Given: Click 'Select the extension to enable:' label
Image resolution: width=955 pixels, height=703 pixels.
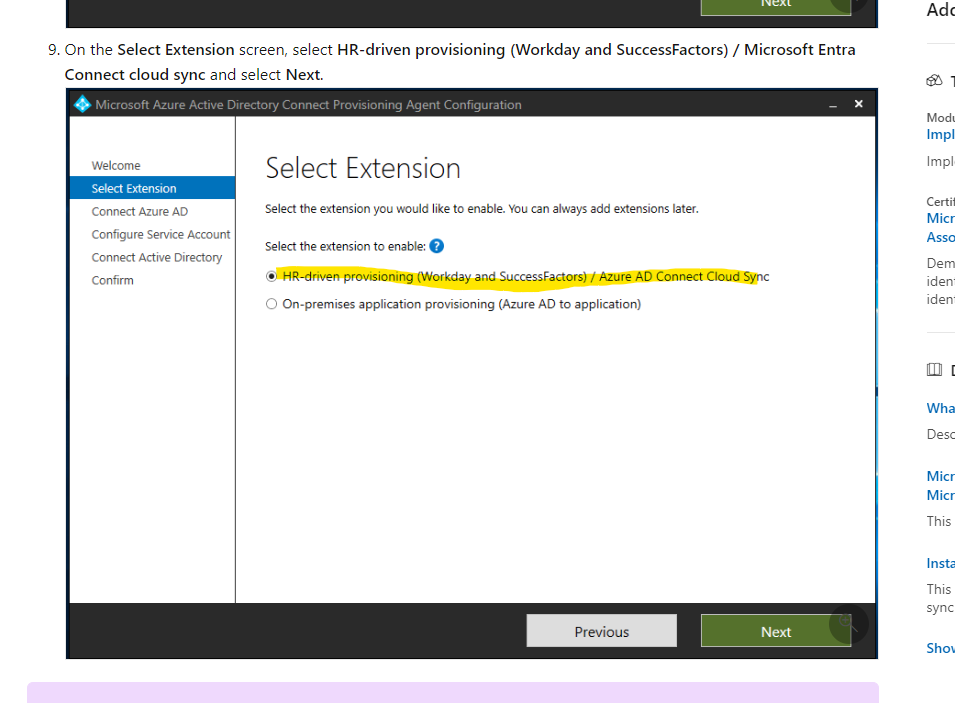Looking at the screenshot, I should point(345,246).
